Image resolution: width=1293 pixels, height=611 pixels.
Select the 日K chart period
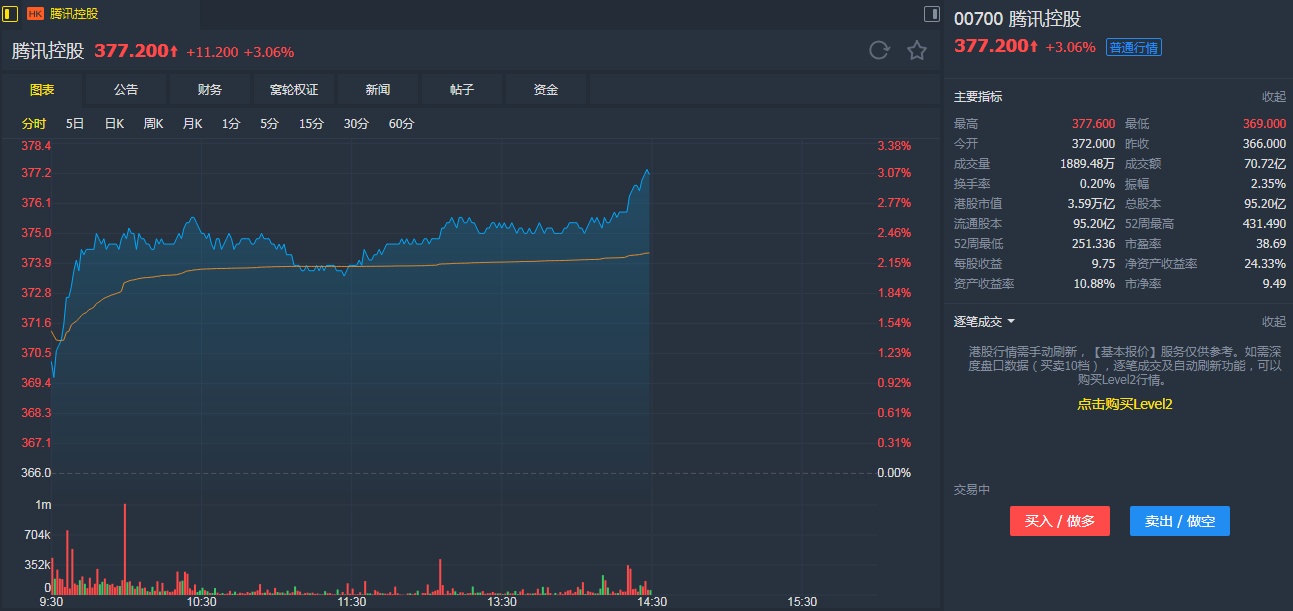114,124
